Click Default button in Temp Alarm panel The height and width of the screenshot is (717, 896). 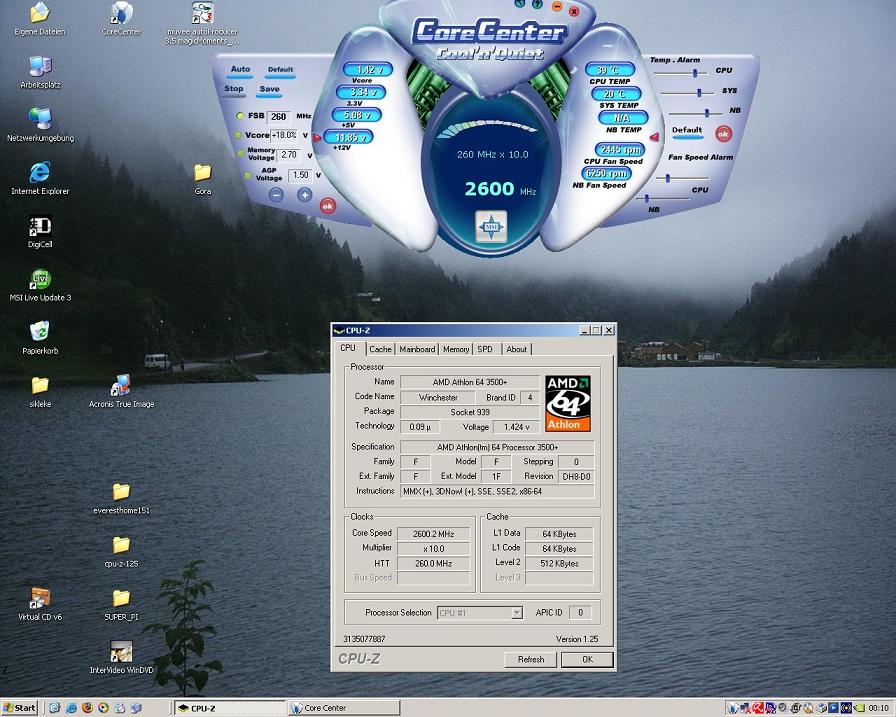click(687, 130)
